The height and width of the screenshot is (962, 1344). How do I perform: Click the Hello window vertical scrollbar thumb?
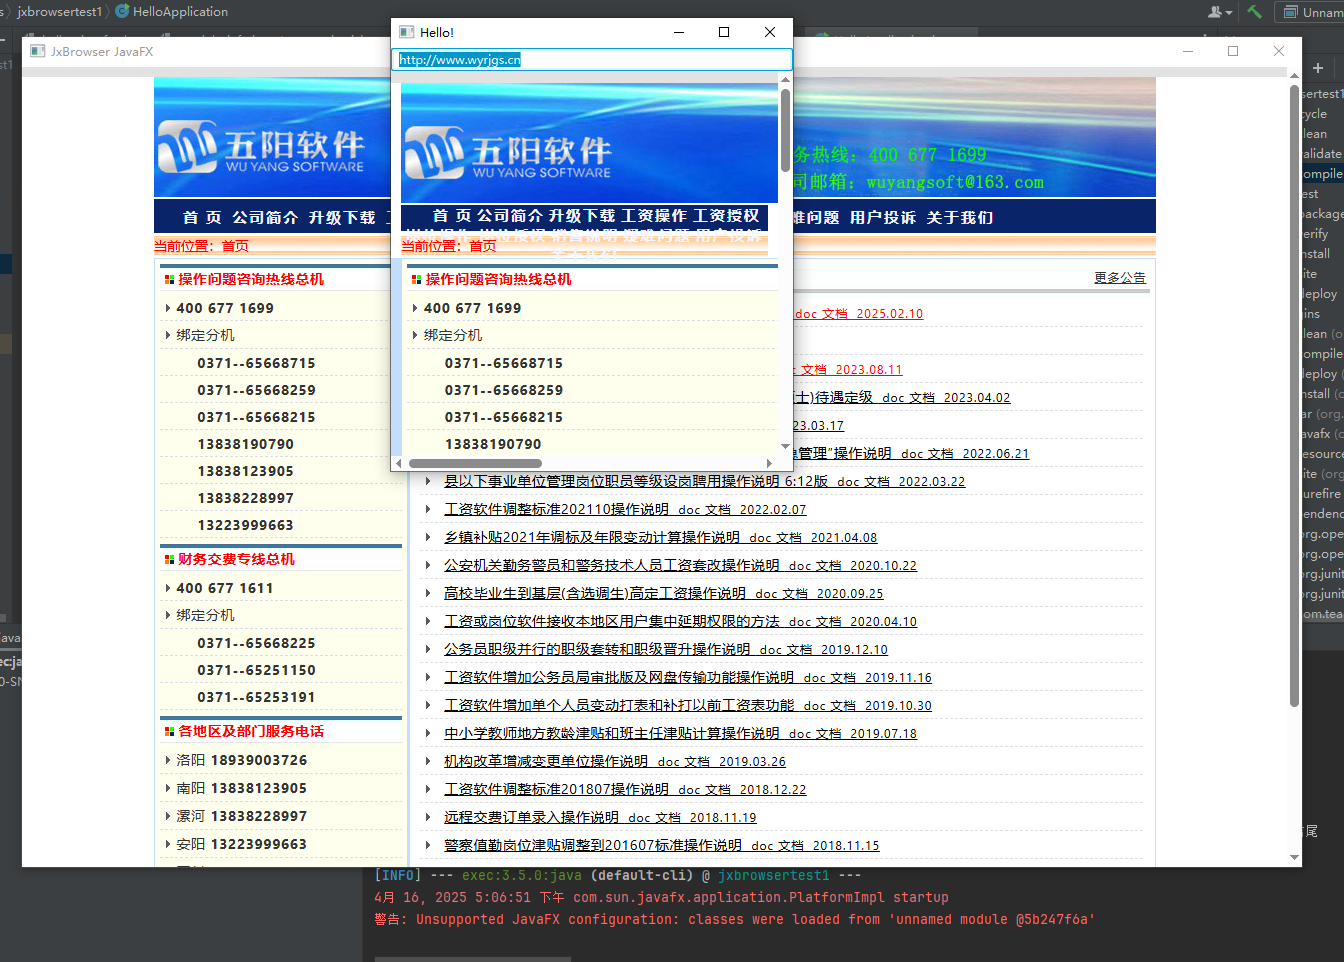pyautogui.click(x=785, y=130)
